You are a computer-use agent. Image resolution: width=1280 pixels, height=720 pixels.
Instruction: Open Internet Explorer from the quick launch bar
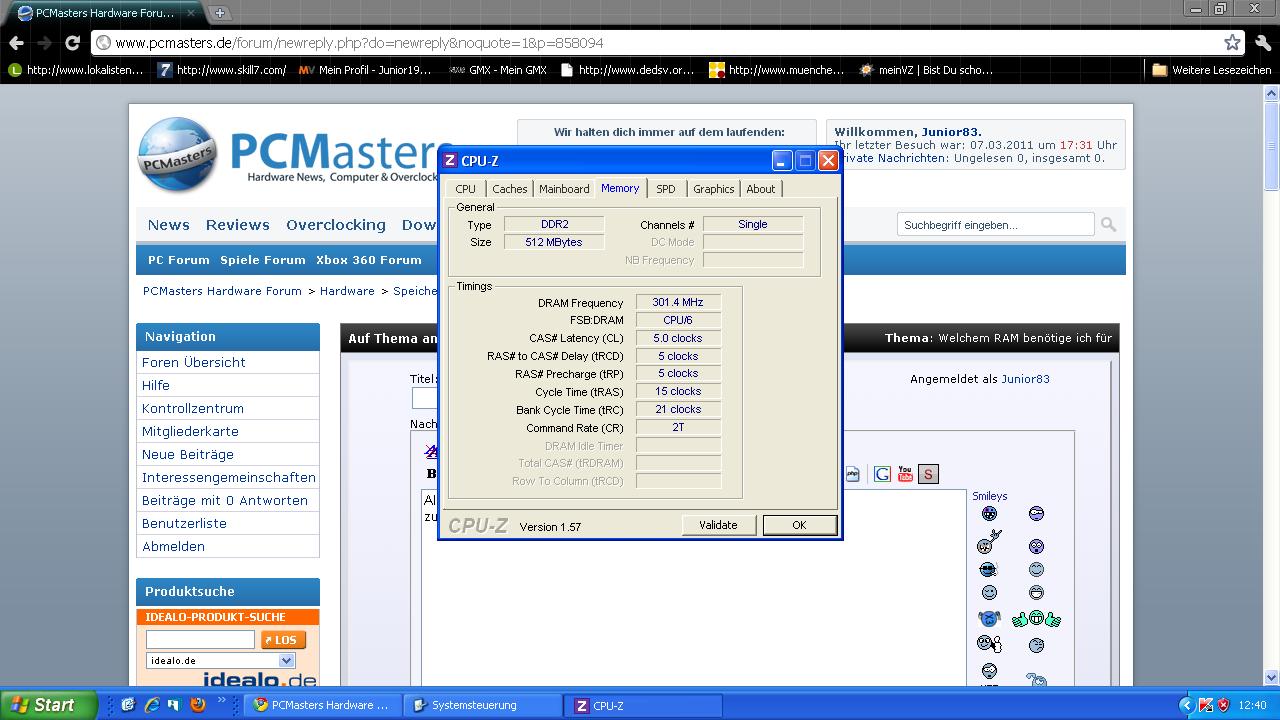pyautogui.click(x=150, y=705)
